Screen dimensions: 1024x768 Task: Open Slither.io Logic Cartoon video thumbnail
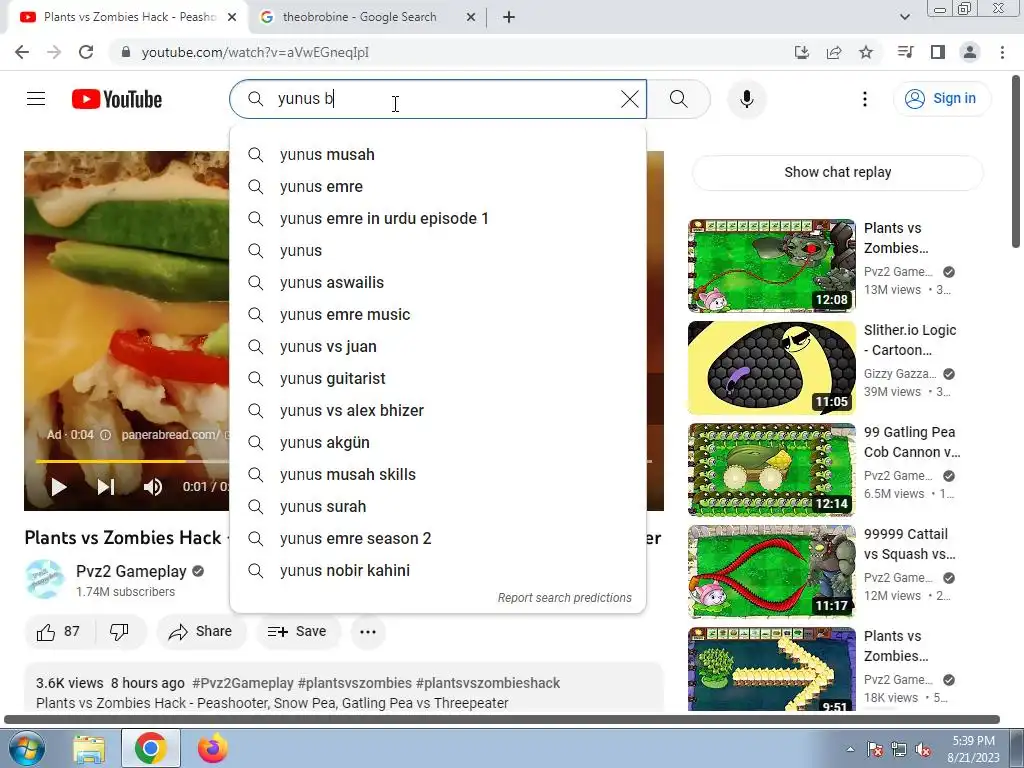pyautogui.click(x=771, y=368)
